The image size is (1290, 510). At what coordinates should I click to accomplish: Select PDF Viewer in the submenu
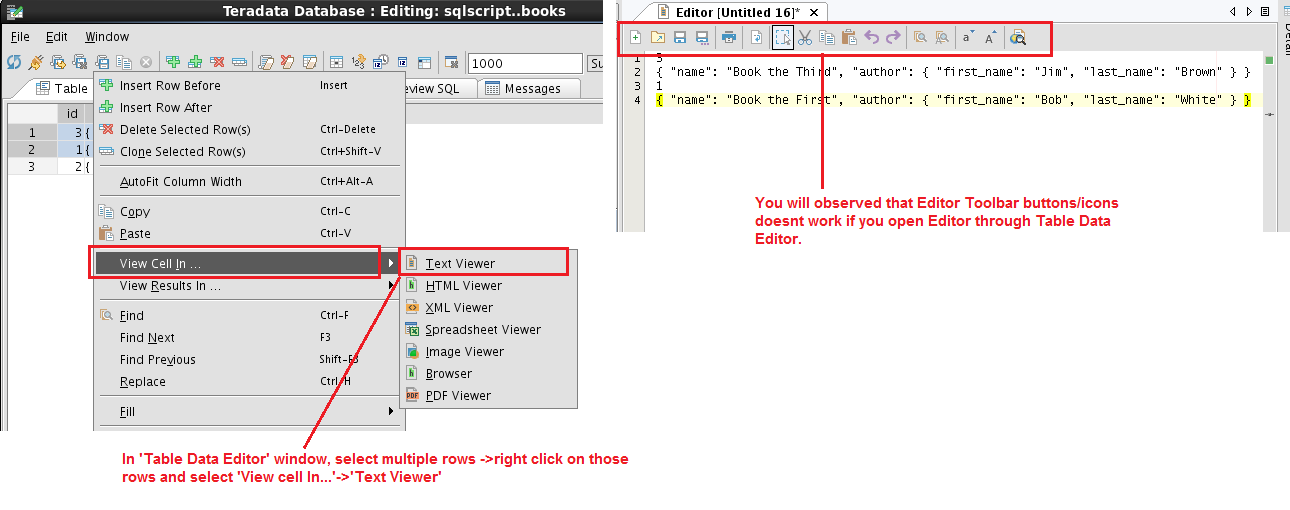[488, 395]
